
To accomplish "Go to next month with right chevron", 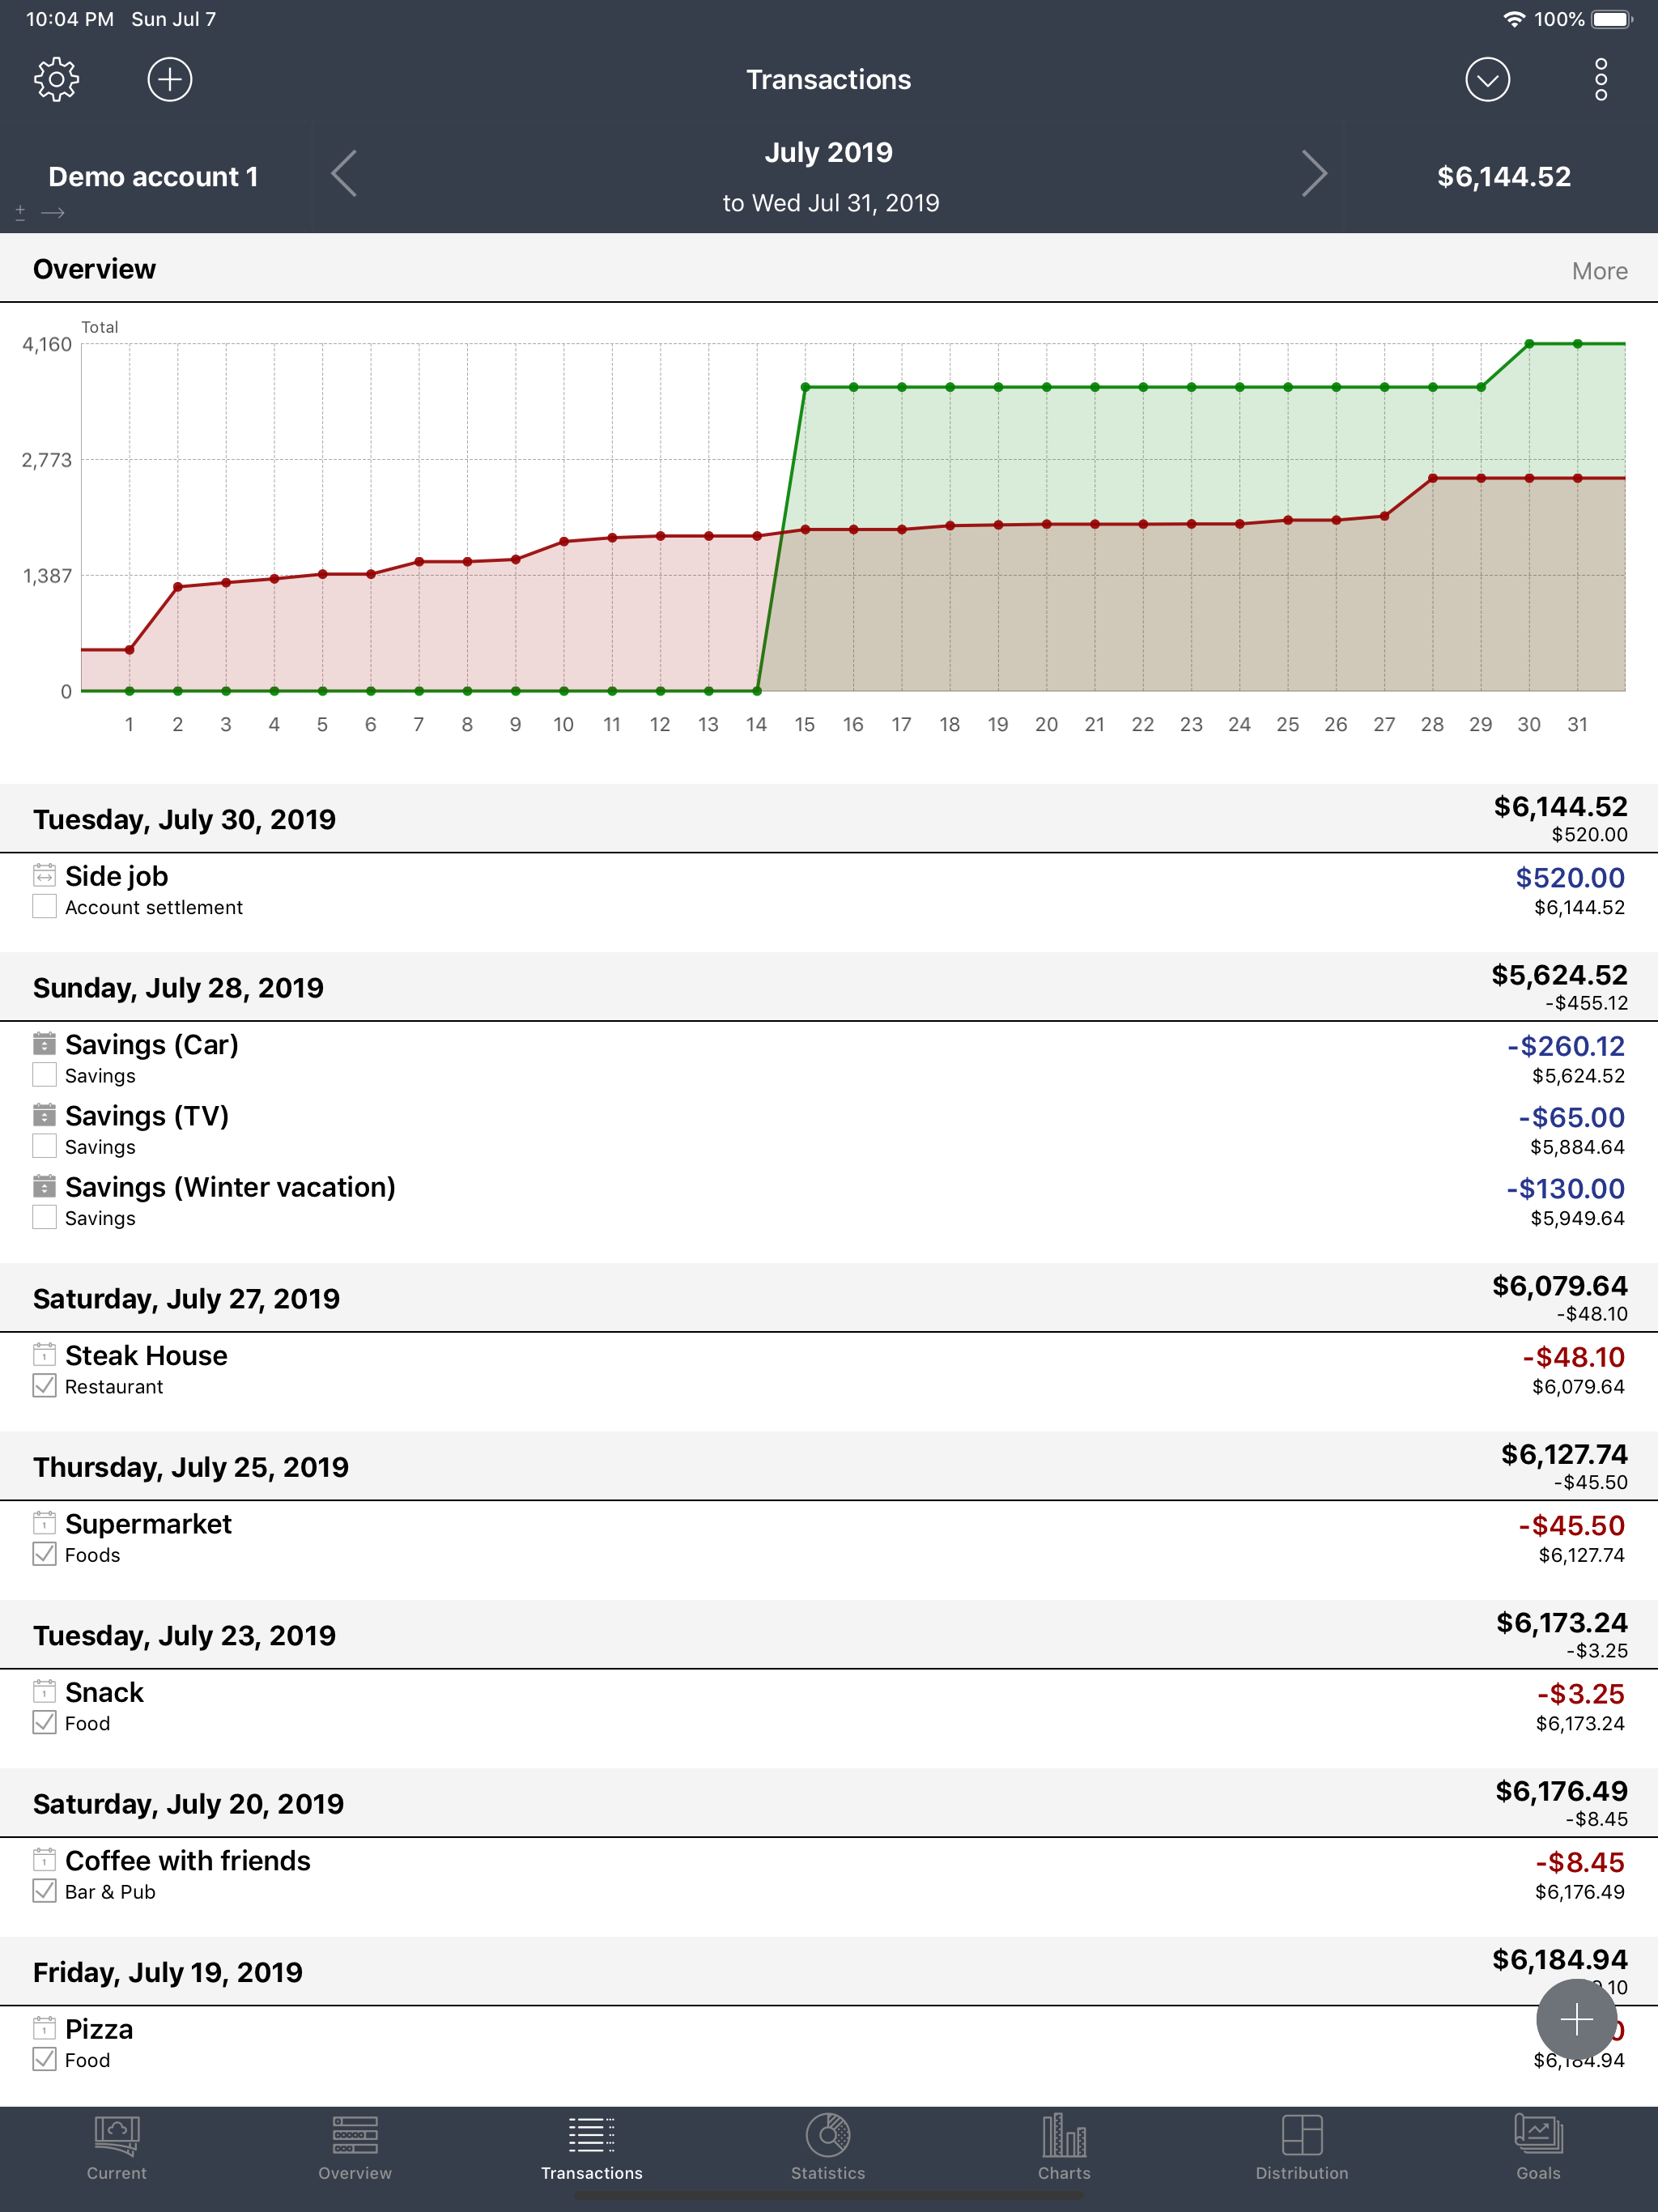I will [x=1314, y=174].
